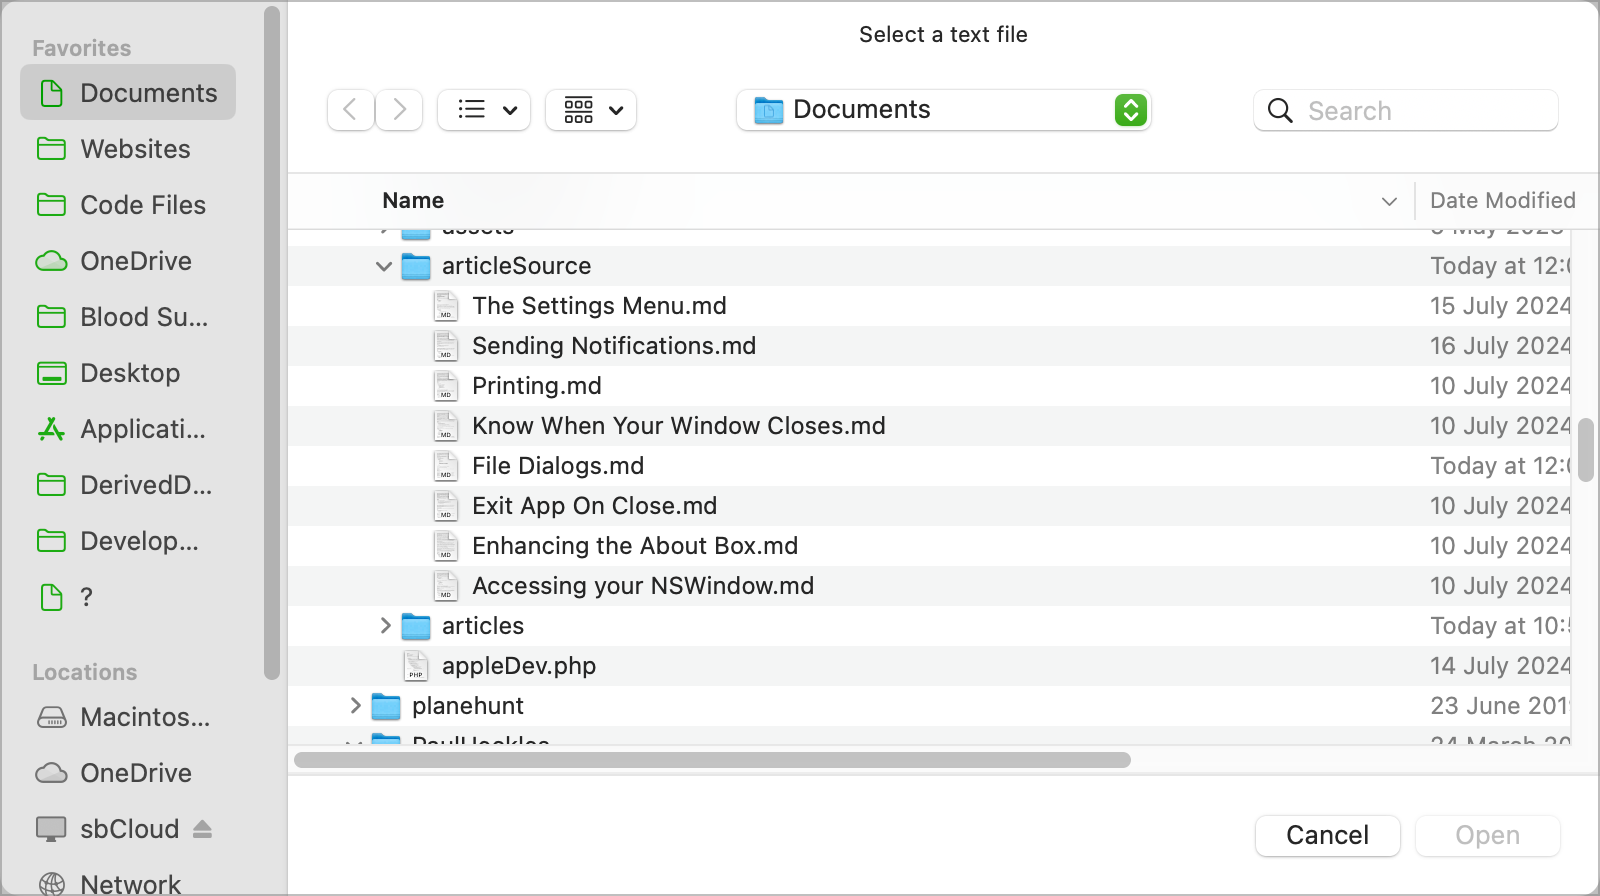Select file name appleDev.php
The image size is (1600, 896).
519,666
